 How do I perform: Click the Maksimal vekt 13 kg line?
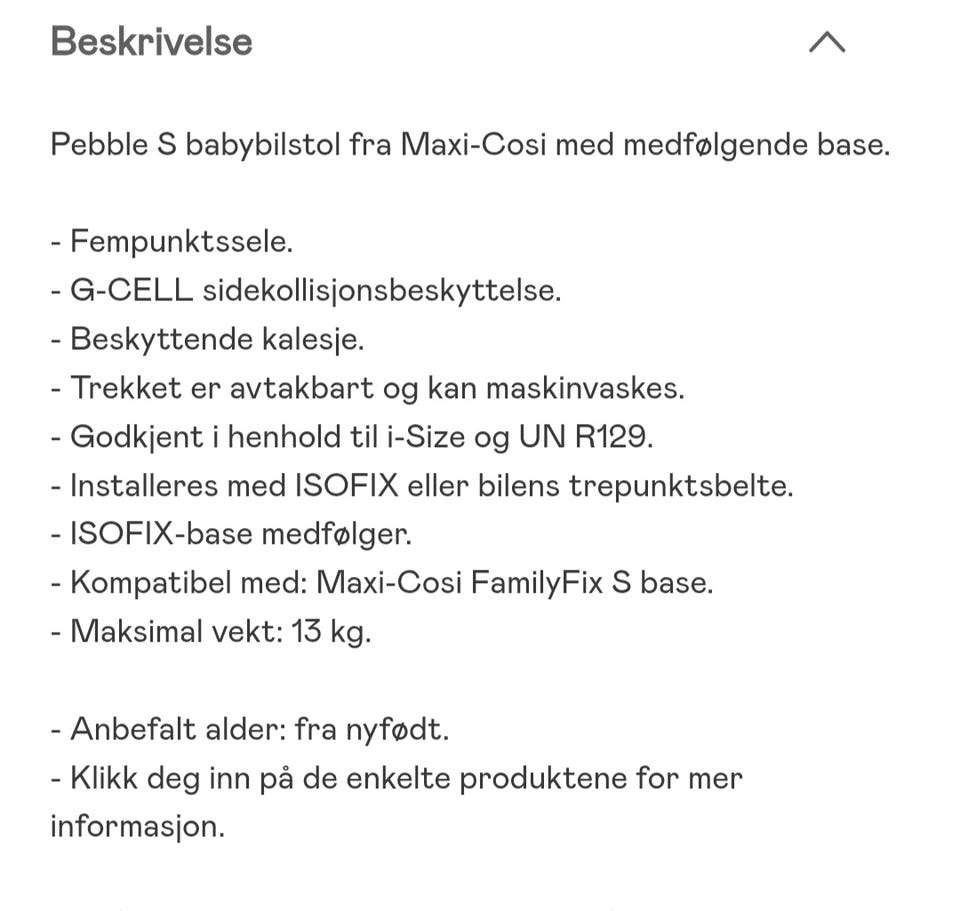pos(211,632)
